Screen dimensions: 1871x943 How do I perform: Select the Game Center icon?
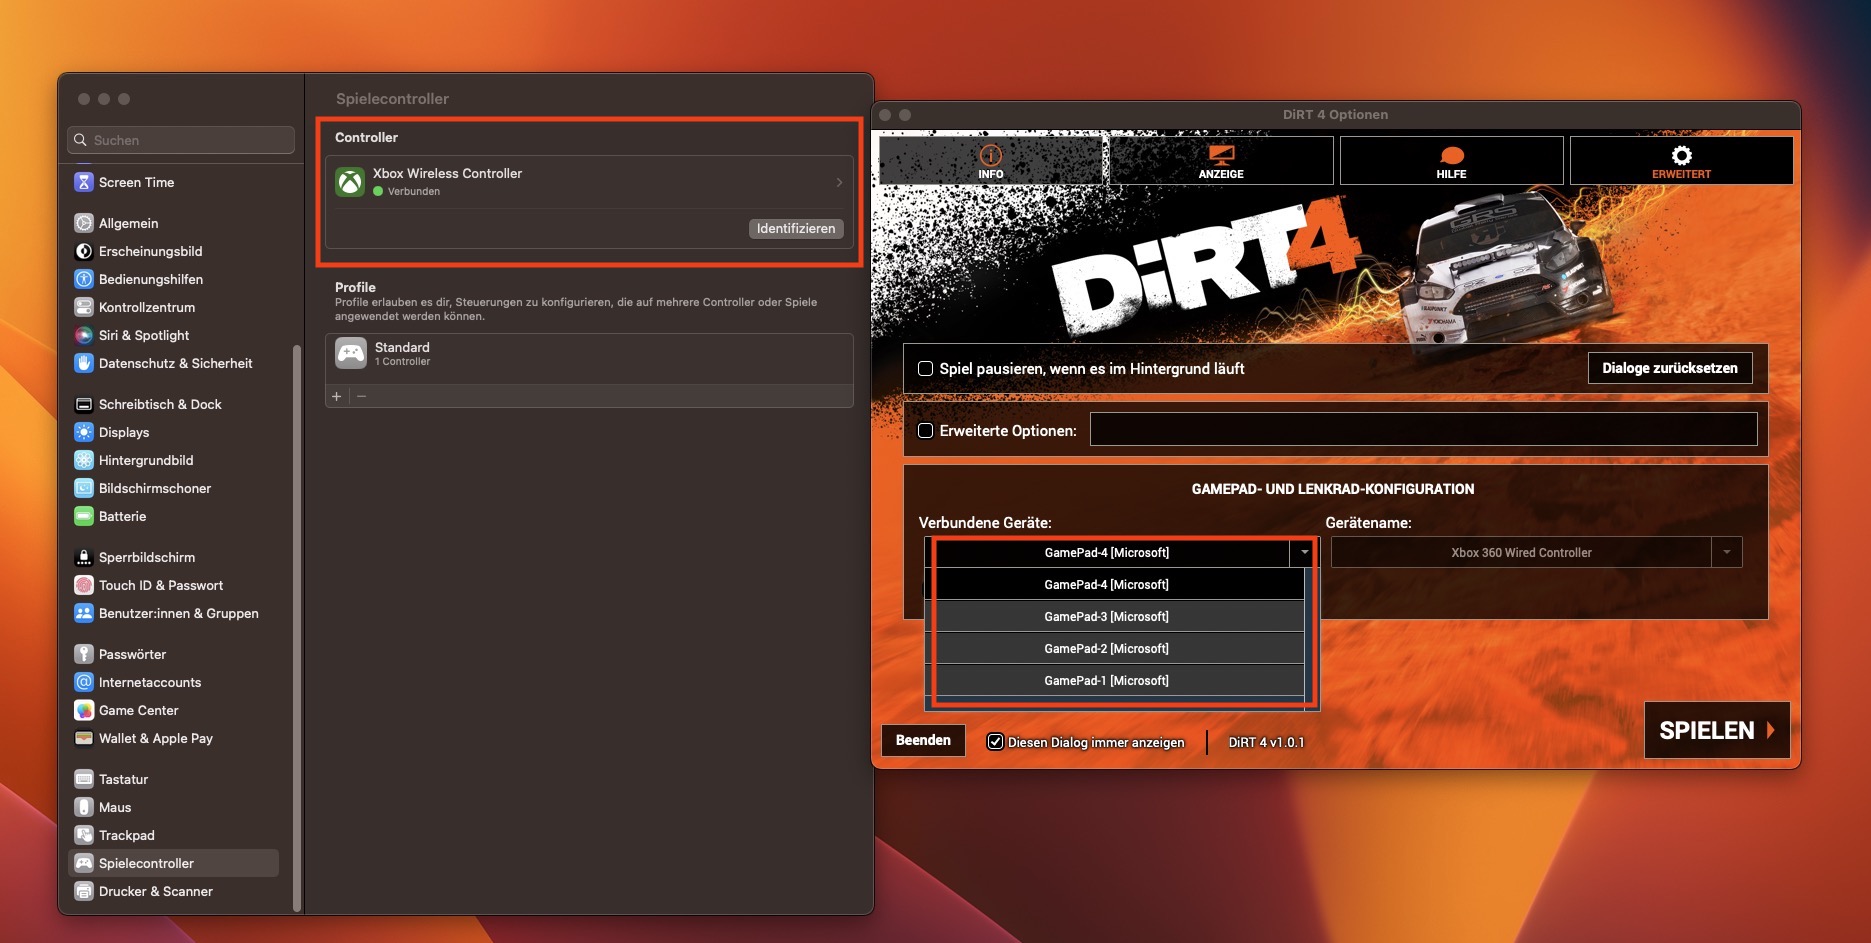[84, 710]
